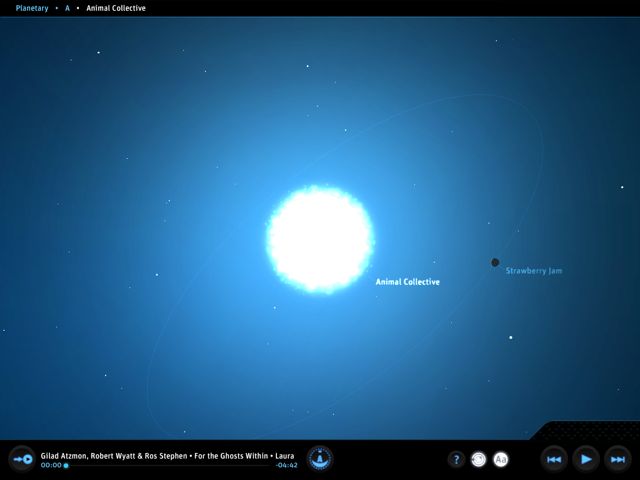
Task: Click the now playing track title text
Action: pyautogui.click(x=167, y=456)
